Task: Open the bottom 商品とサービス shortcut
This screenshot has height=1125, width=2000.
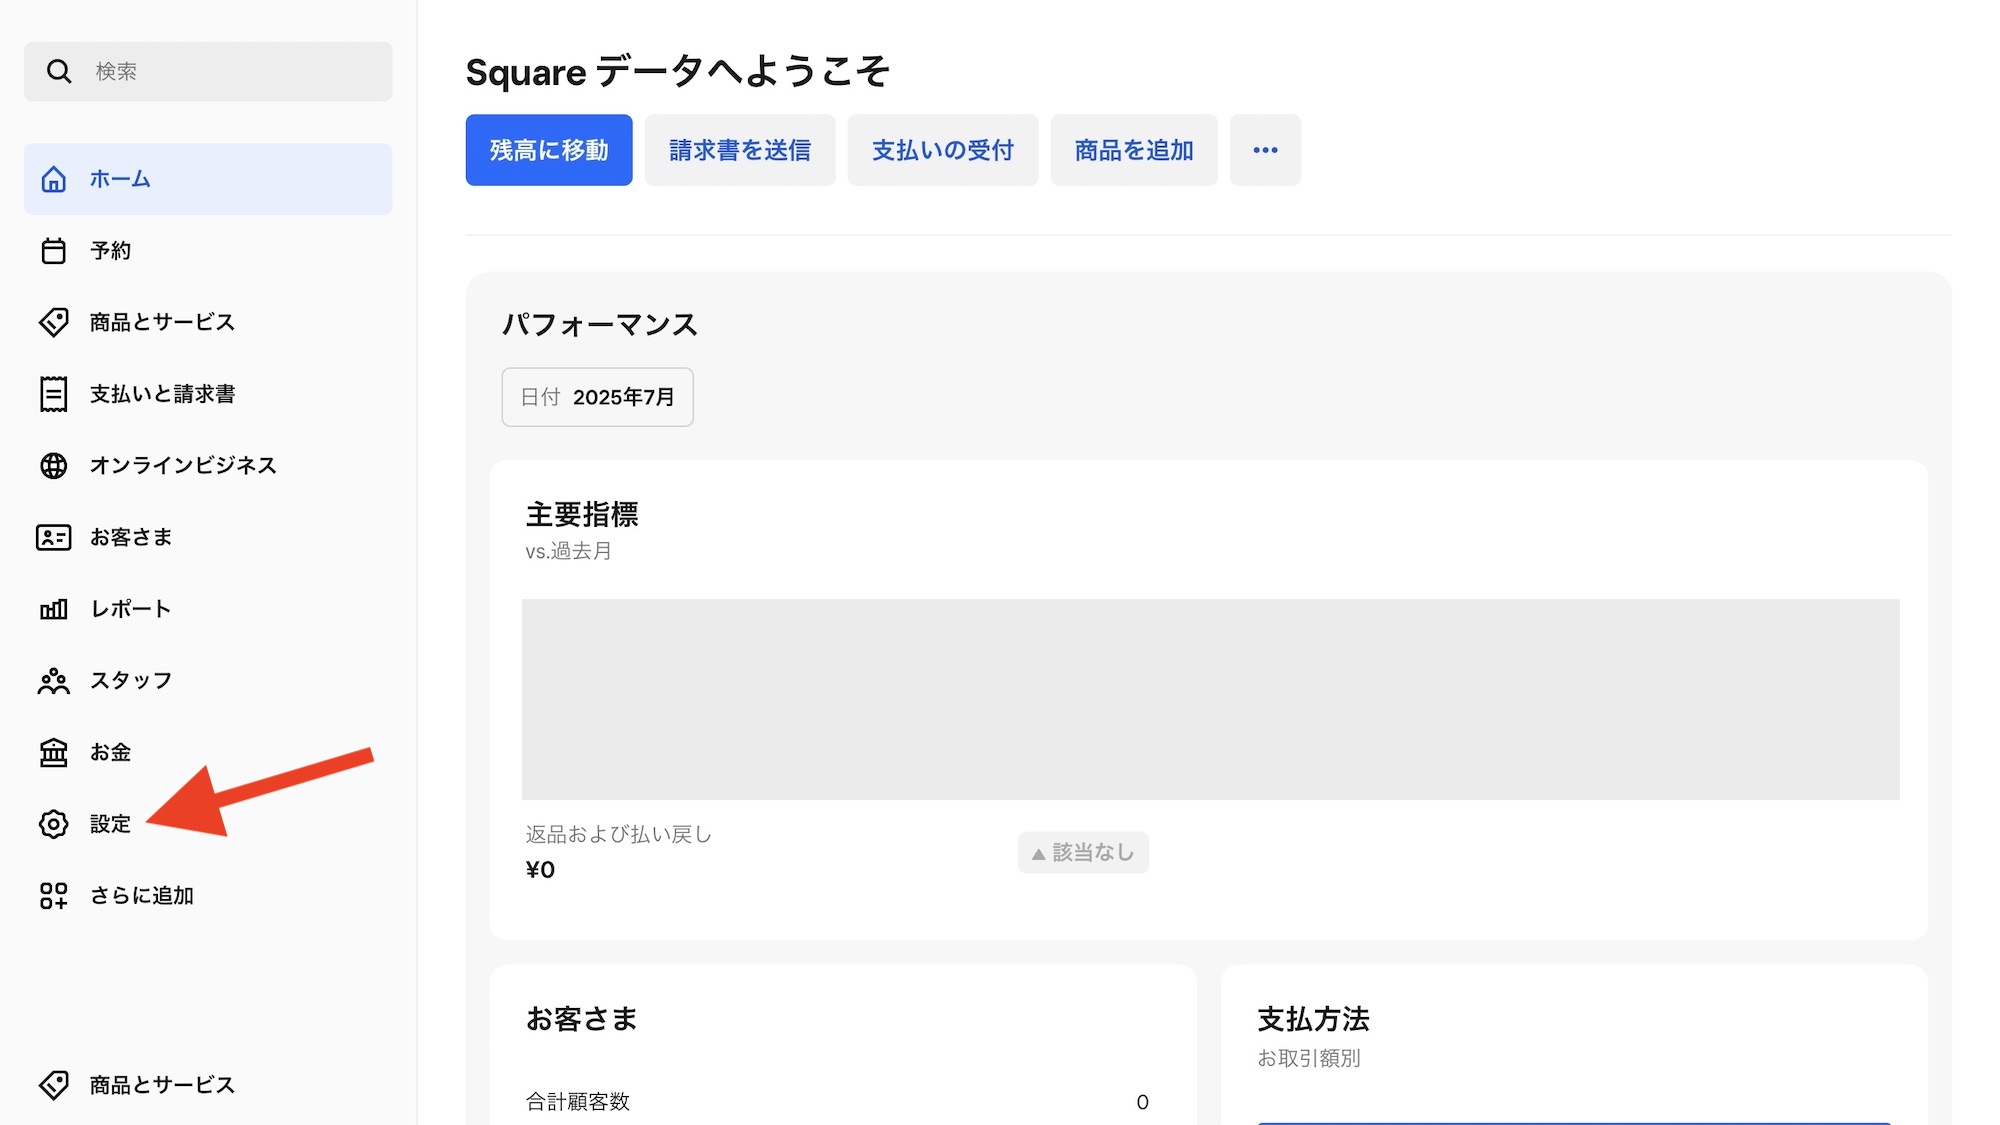Action: [208, 1085]
